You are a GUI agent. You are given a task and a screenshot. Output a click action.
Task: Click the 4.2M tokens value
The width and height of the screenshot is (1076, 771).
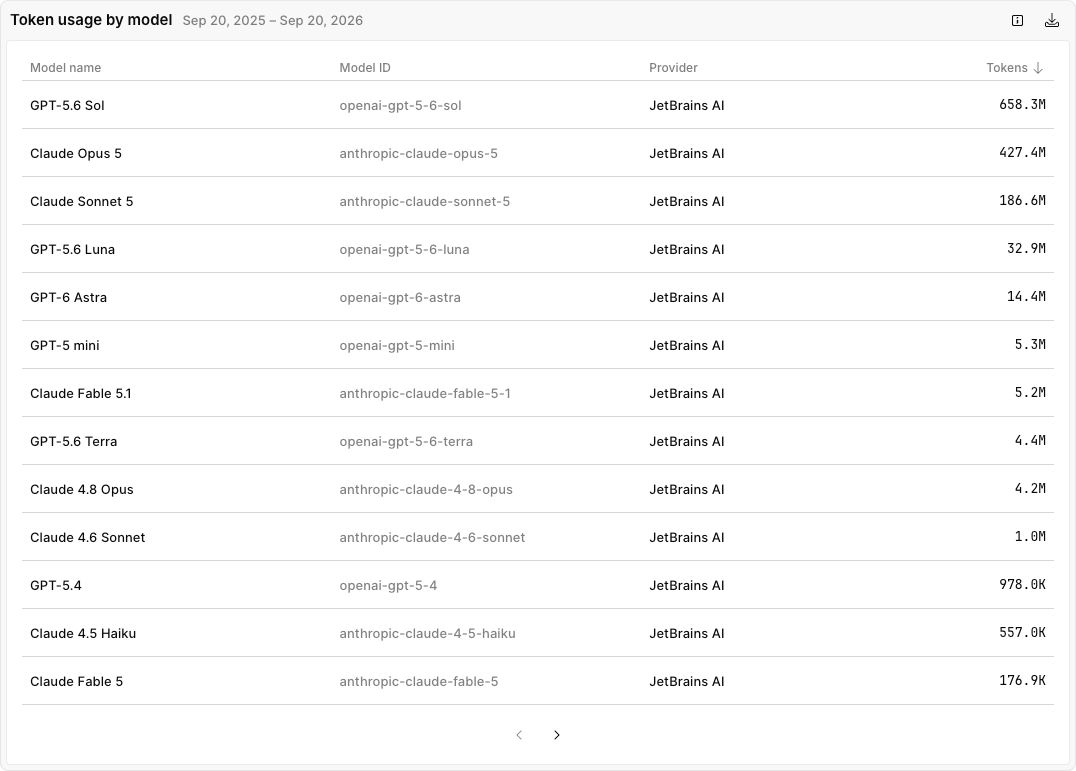coord(1031,489)
